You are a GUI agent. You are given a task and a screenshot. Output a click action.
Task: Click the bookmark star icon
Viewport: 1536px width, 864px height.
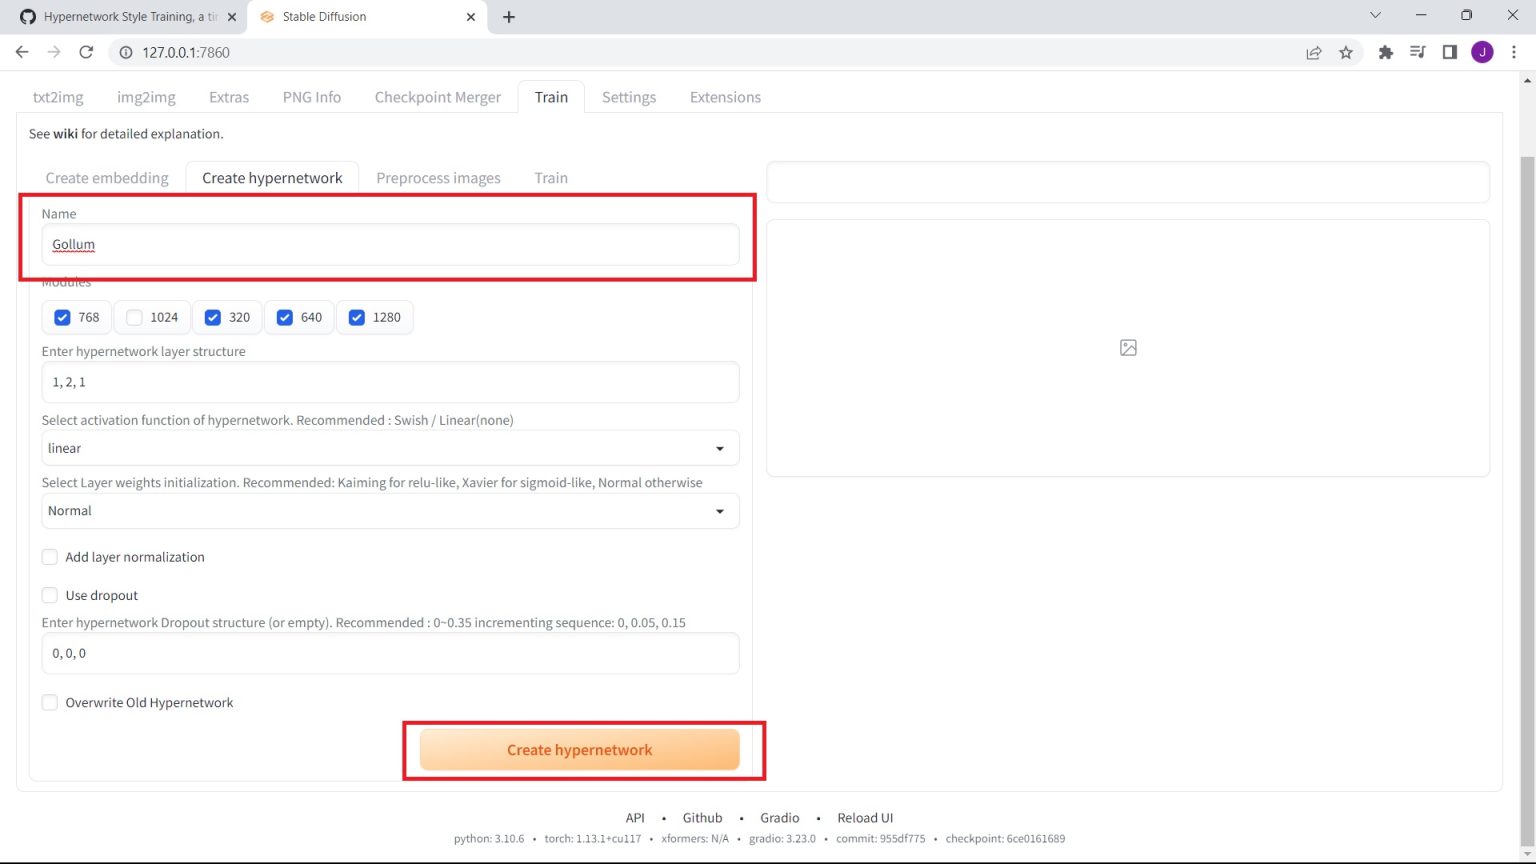(x=1346, y=52)
